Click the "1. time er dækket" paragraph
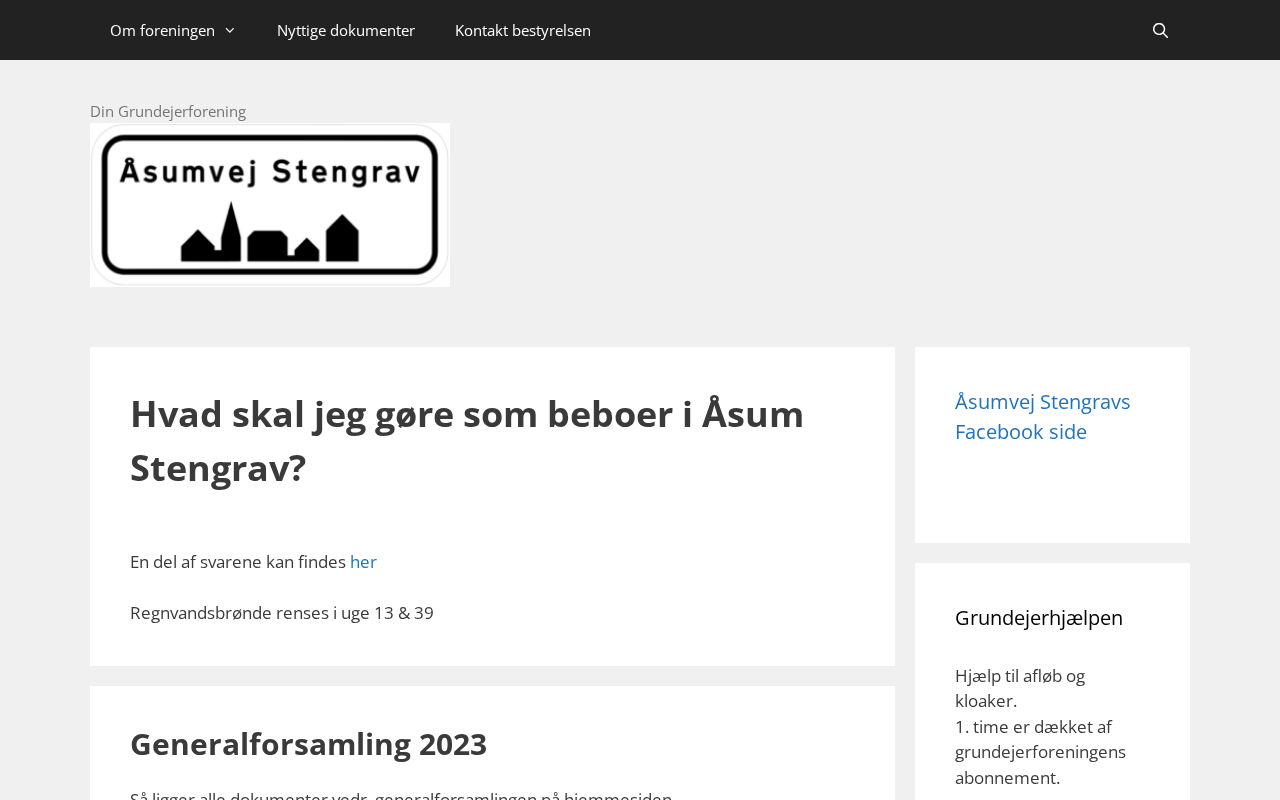Viewport: 1280px width, 800px height. [x=1040, y=752]
